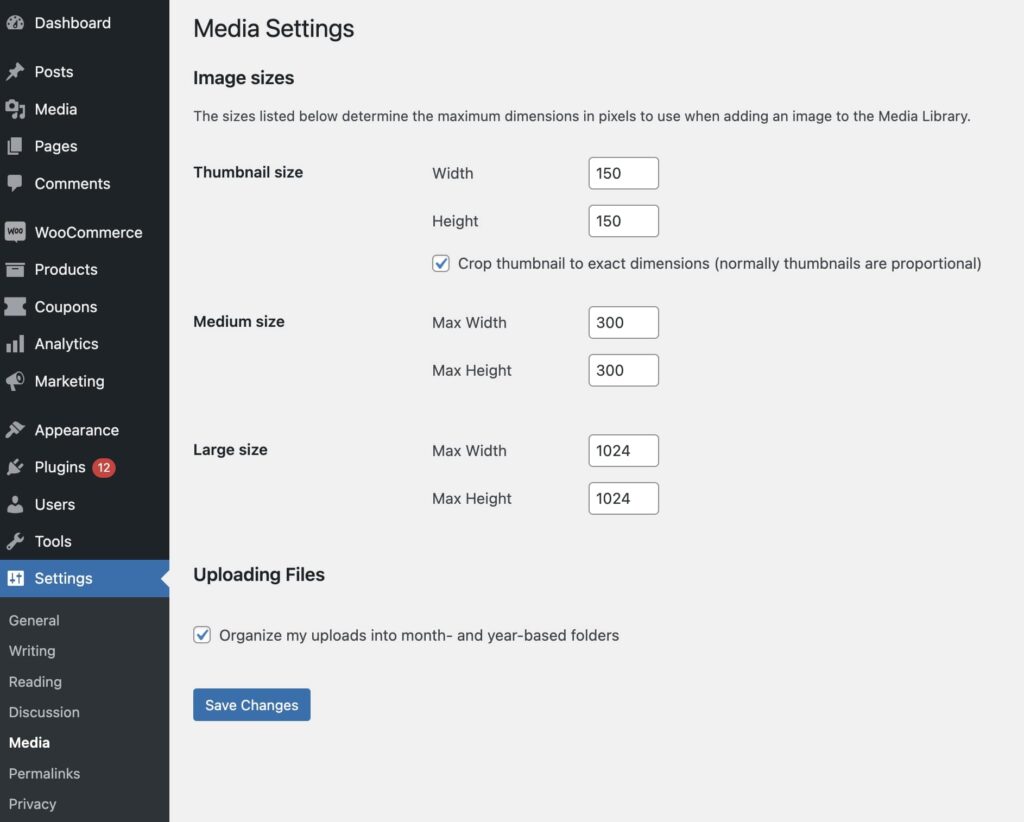Open the Discussion settings menu item
The width and height of the screenshot is (1024, 822).
coord(44,712)
